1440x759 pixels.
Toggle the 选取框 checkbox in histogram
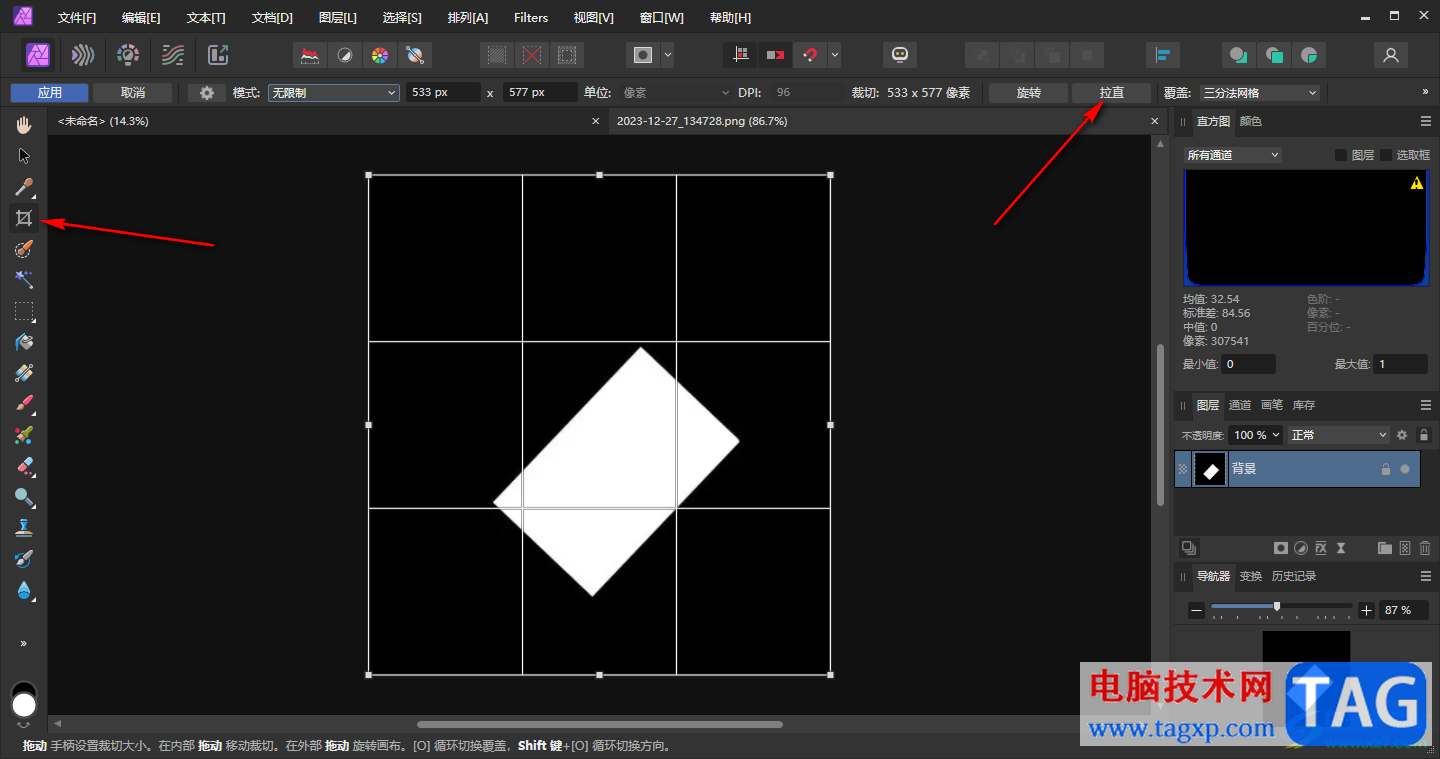click(x=1386, y=155)
